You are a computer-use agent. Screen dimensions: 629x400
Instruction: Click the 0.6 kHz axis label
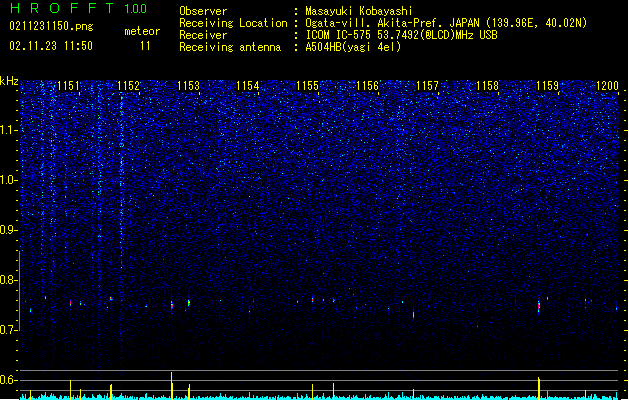click(9, 380)
